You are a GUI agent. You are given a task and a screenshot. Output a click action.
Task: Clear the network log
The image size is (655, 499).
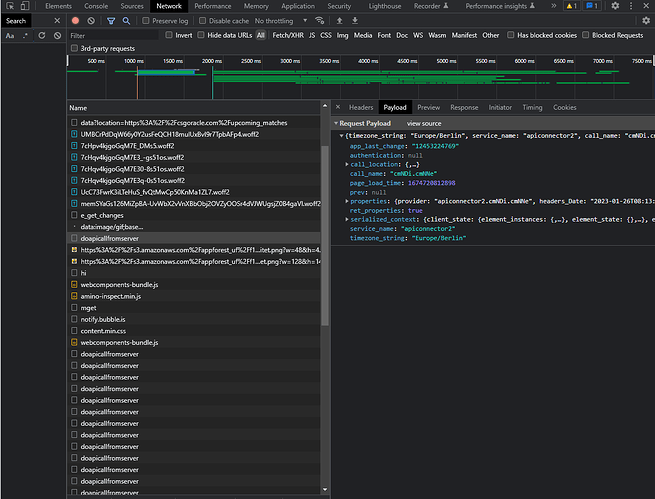pyautogui.click(x=92, y=20)
